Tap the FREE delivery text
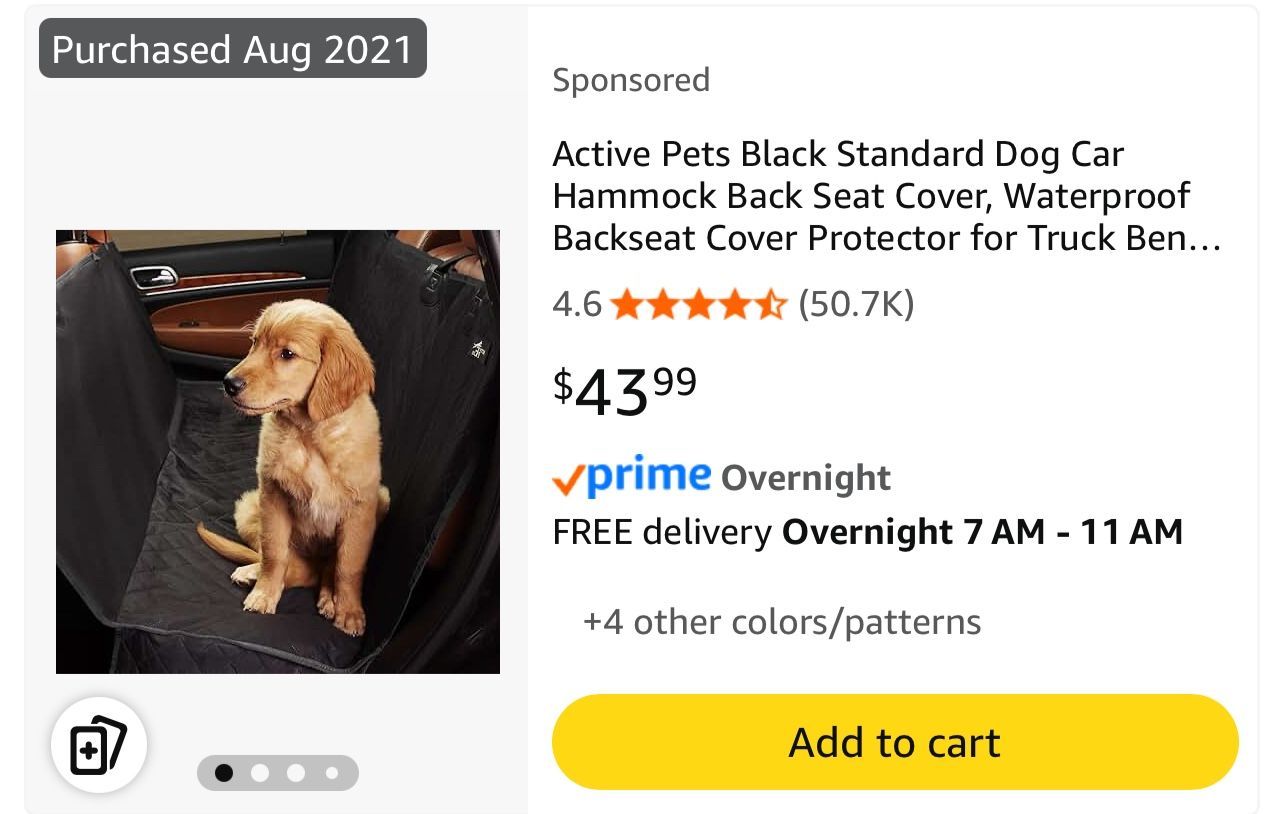The height and width of the screenshot is (814, 1284). (x=662, y=532)
